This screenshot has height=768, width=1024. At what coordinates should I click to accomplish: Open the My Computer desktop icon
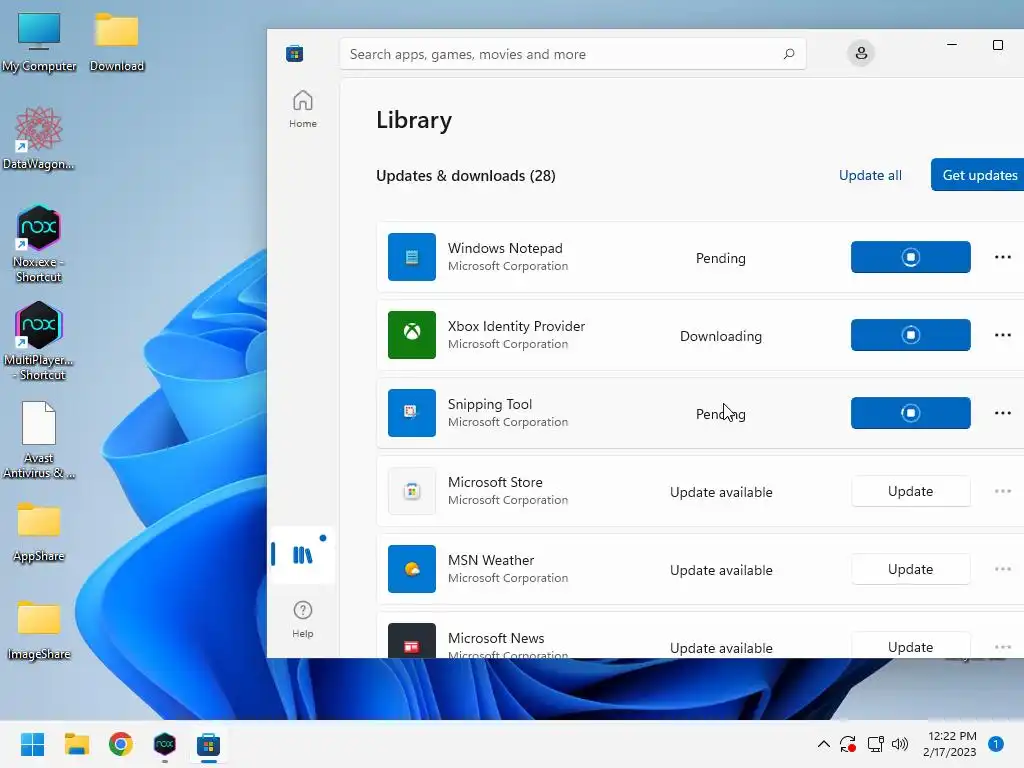point(39,42)
